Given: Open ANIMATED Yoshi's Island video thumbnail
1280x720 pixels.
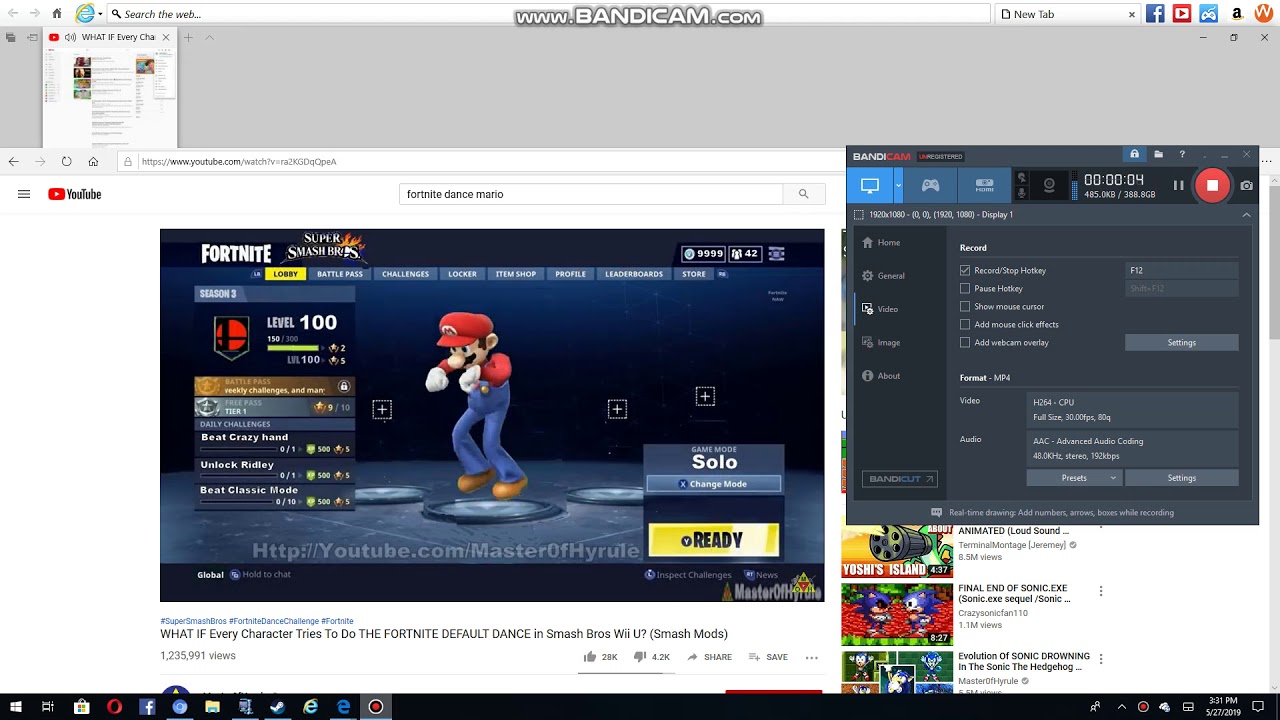Looking at the screenshot, I should (x=897, y=552).
